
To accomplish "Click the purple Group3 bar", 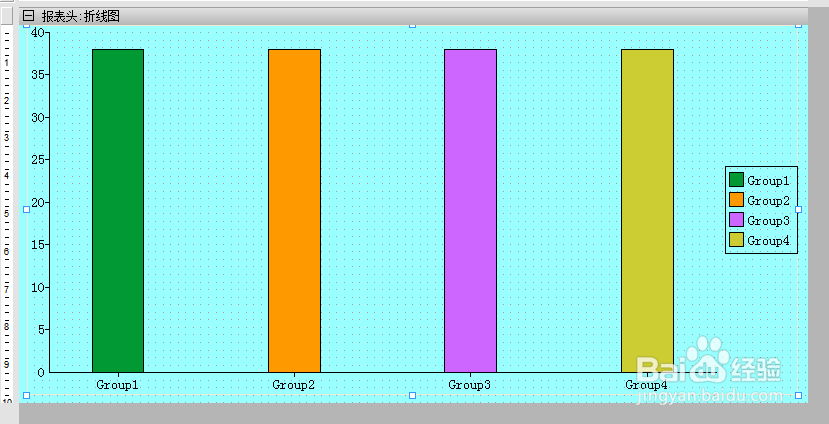I will point(471,211).
